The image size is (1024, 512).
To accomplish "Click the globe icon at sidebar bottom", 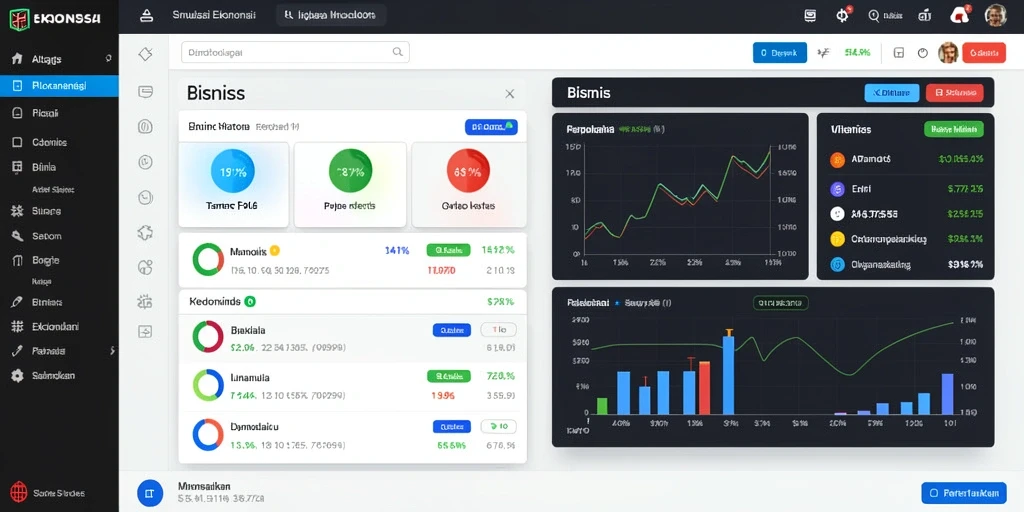I will pos(20,492).
